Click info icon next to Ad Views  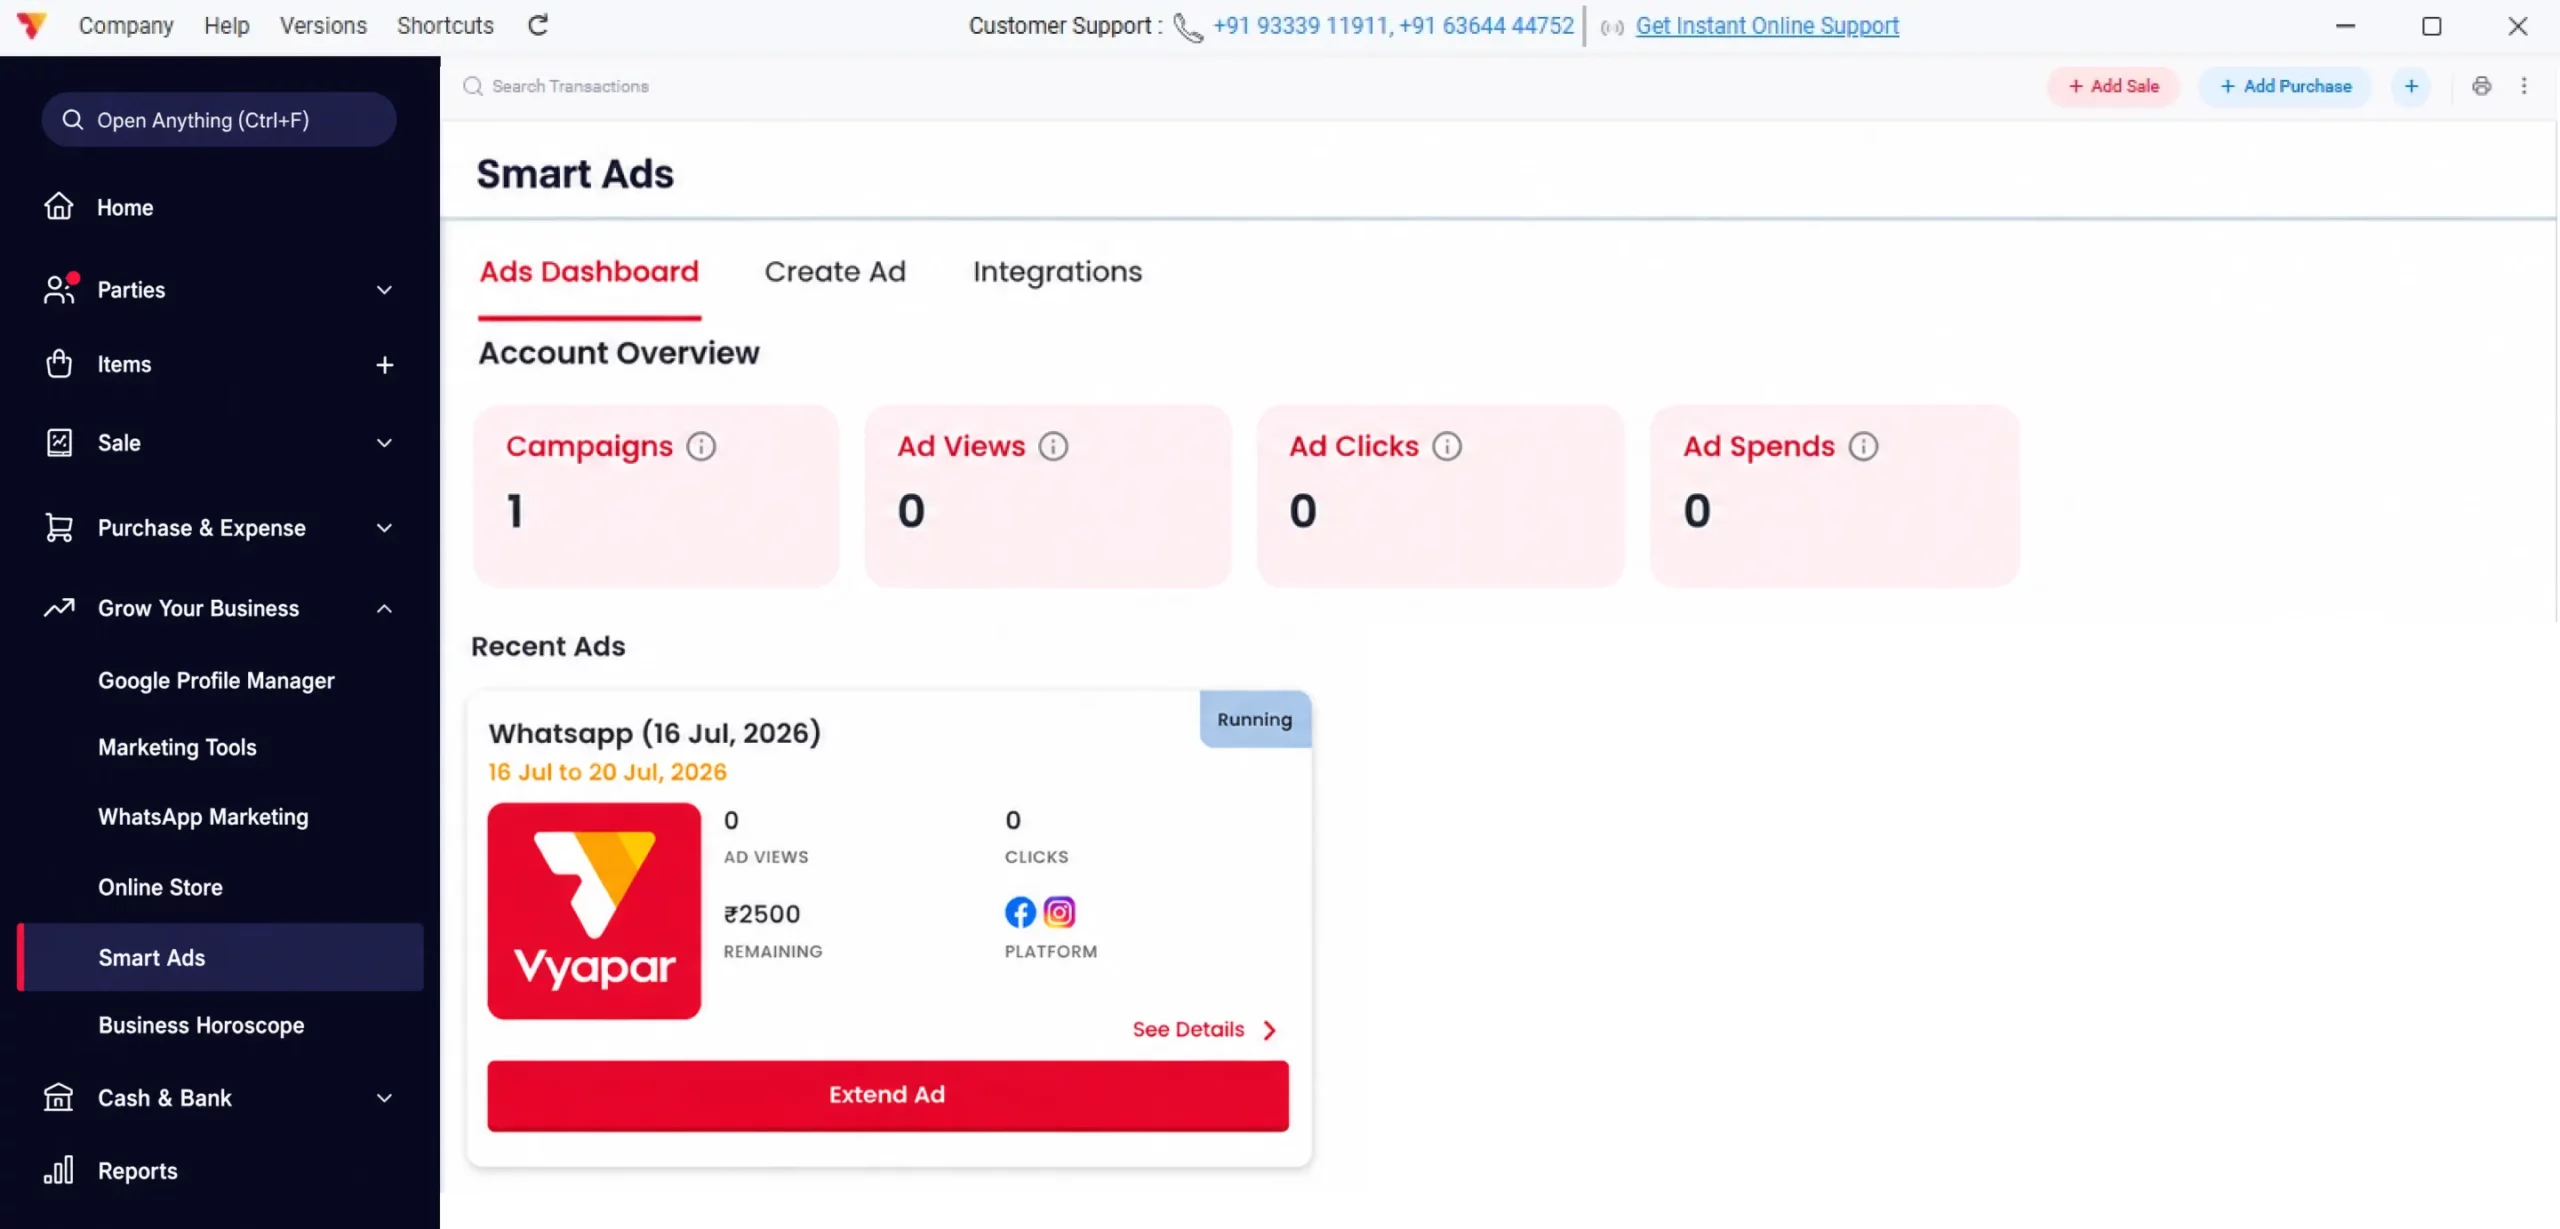coord(1053,446)
